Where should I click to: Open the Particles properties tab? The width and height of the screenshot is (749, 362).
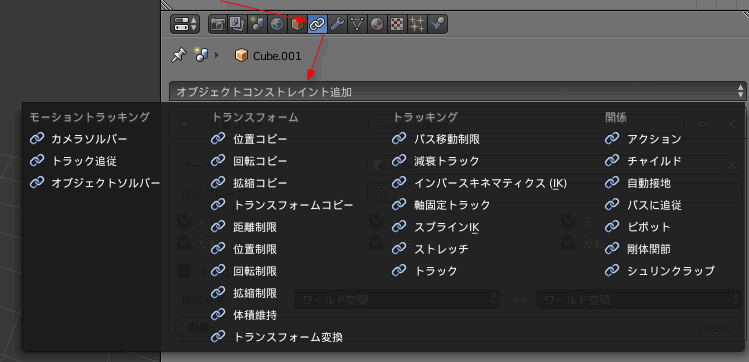pos(417,24)
